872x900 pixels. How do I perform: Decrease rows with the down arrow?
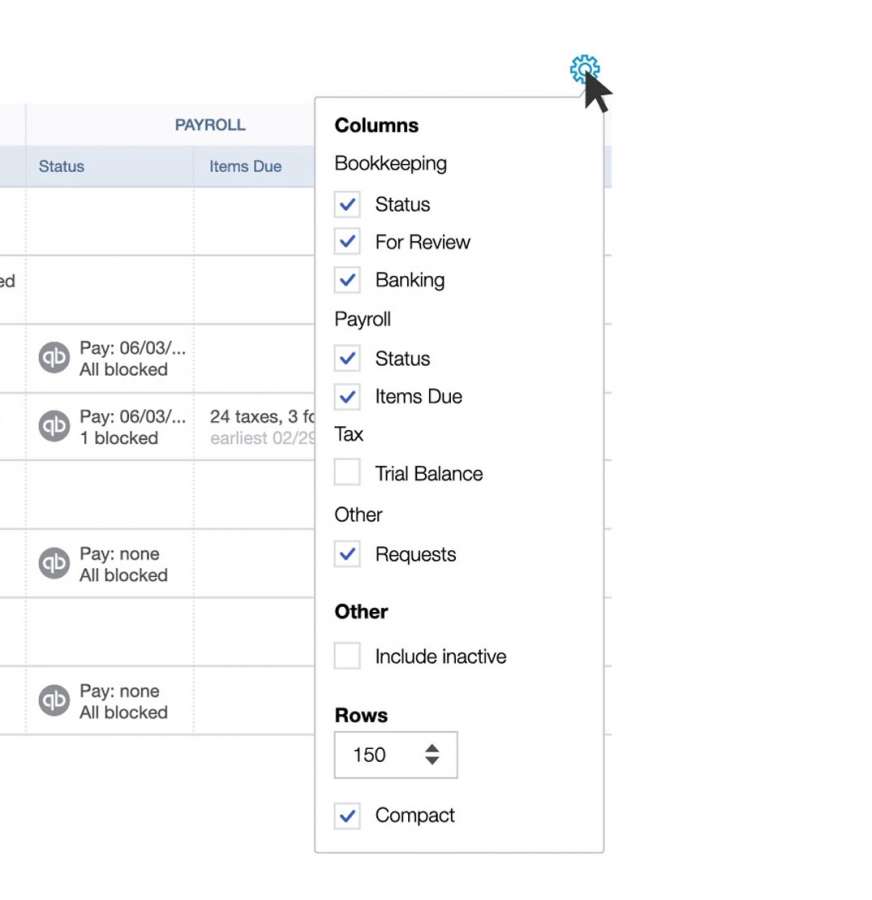(432, 760)
